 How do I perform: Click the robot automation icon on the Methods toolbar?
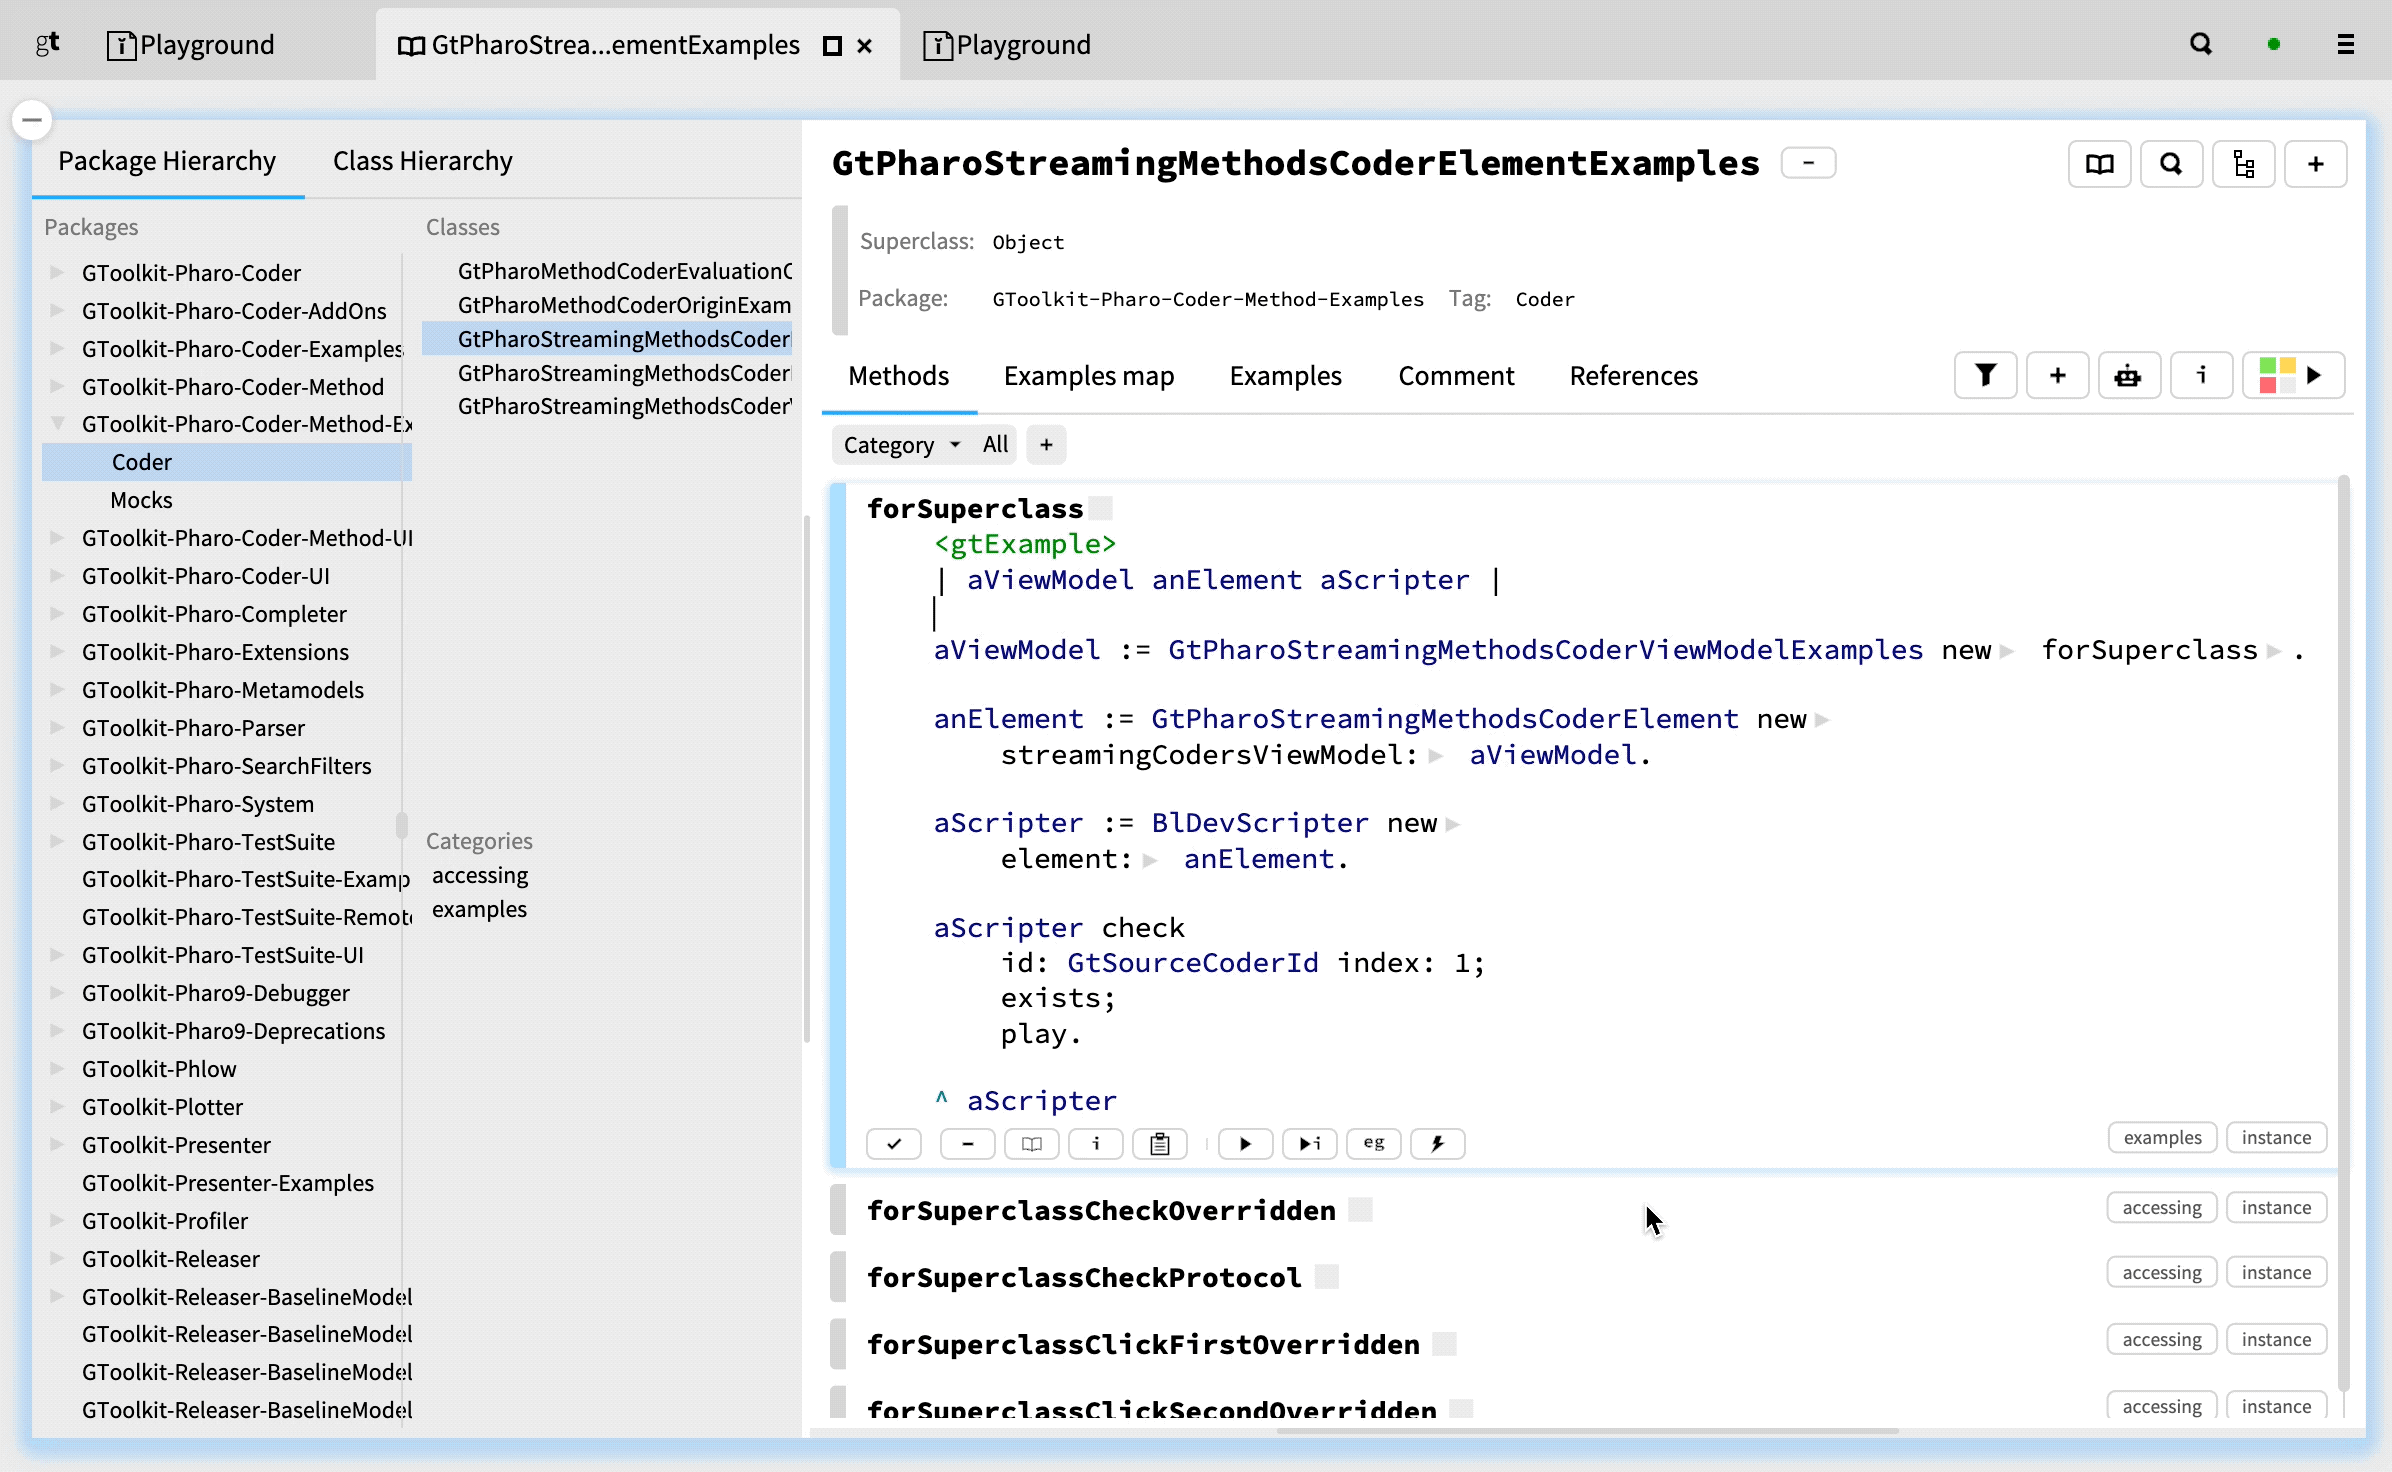point(2129,375)
